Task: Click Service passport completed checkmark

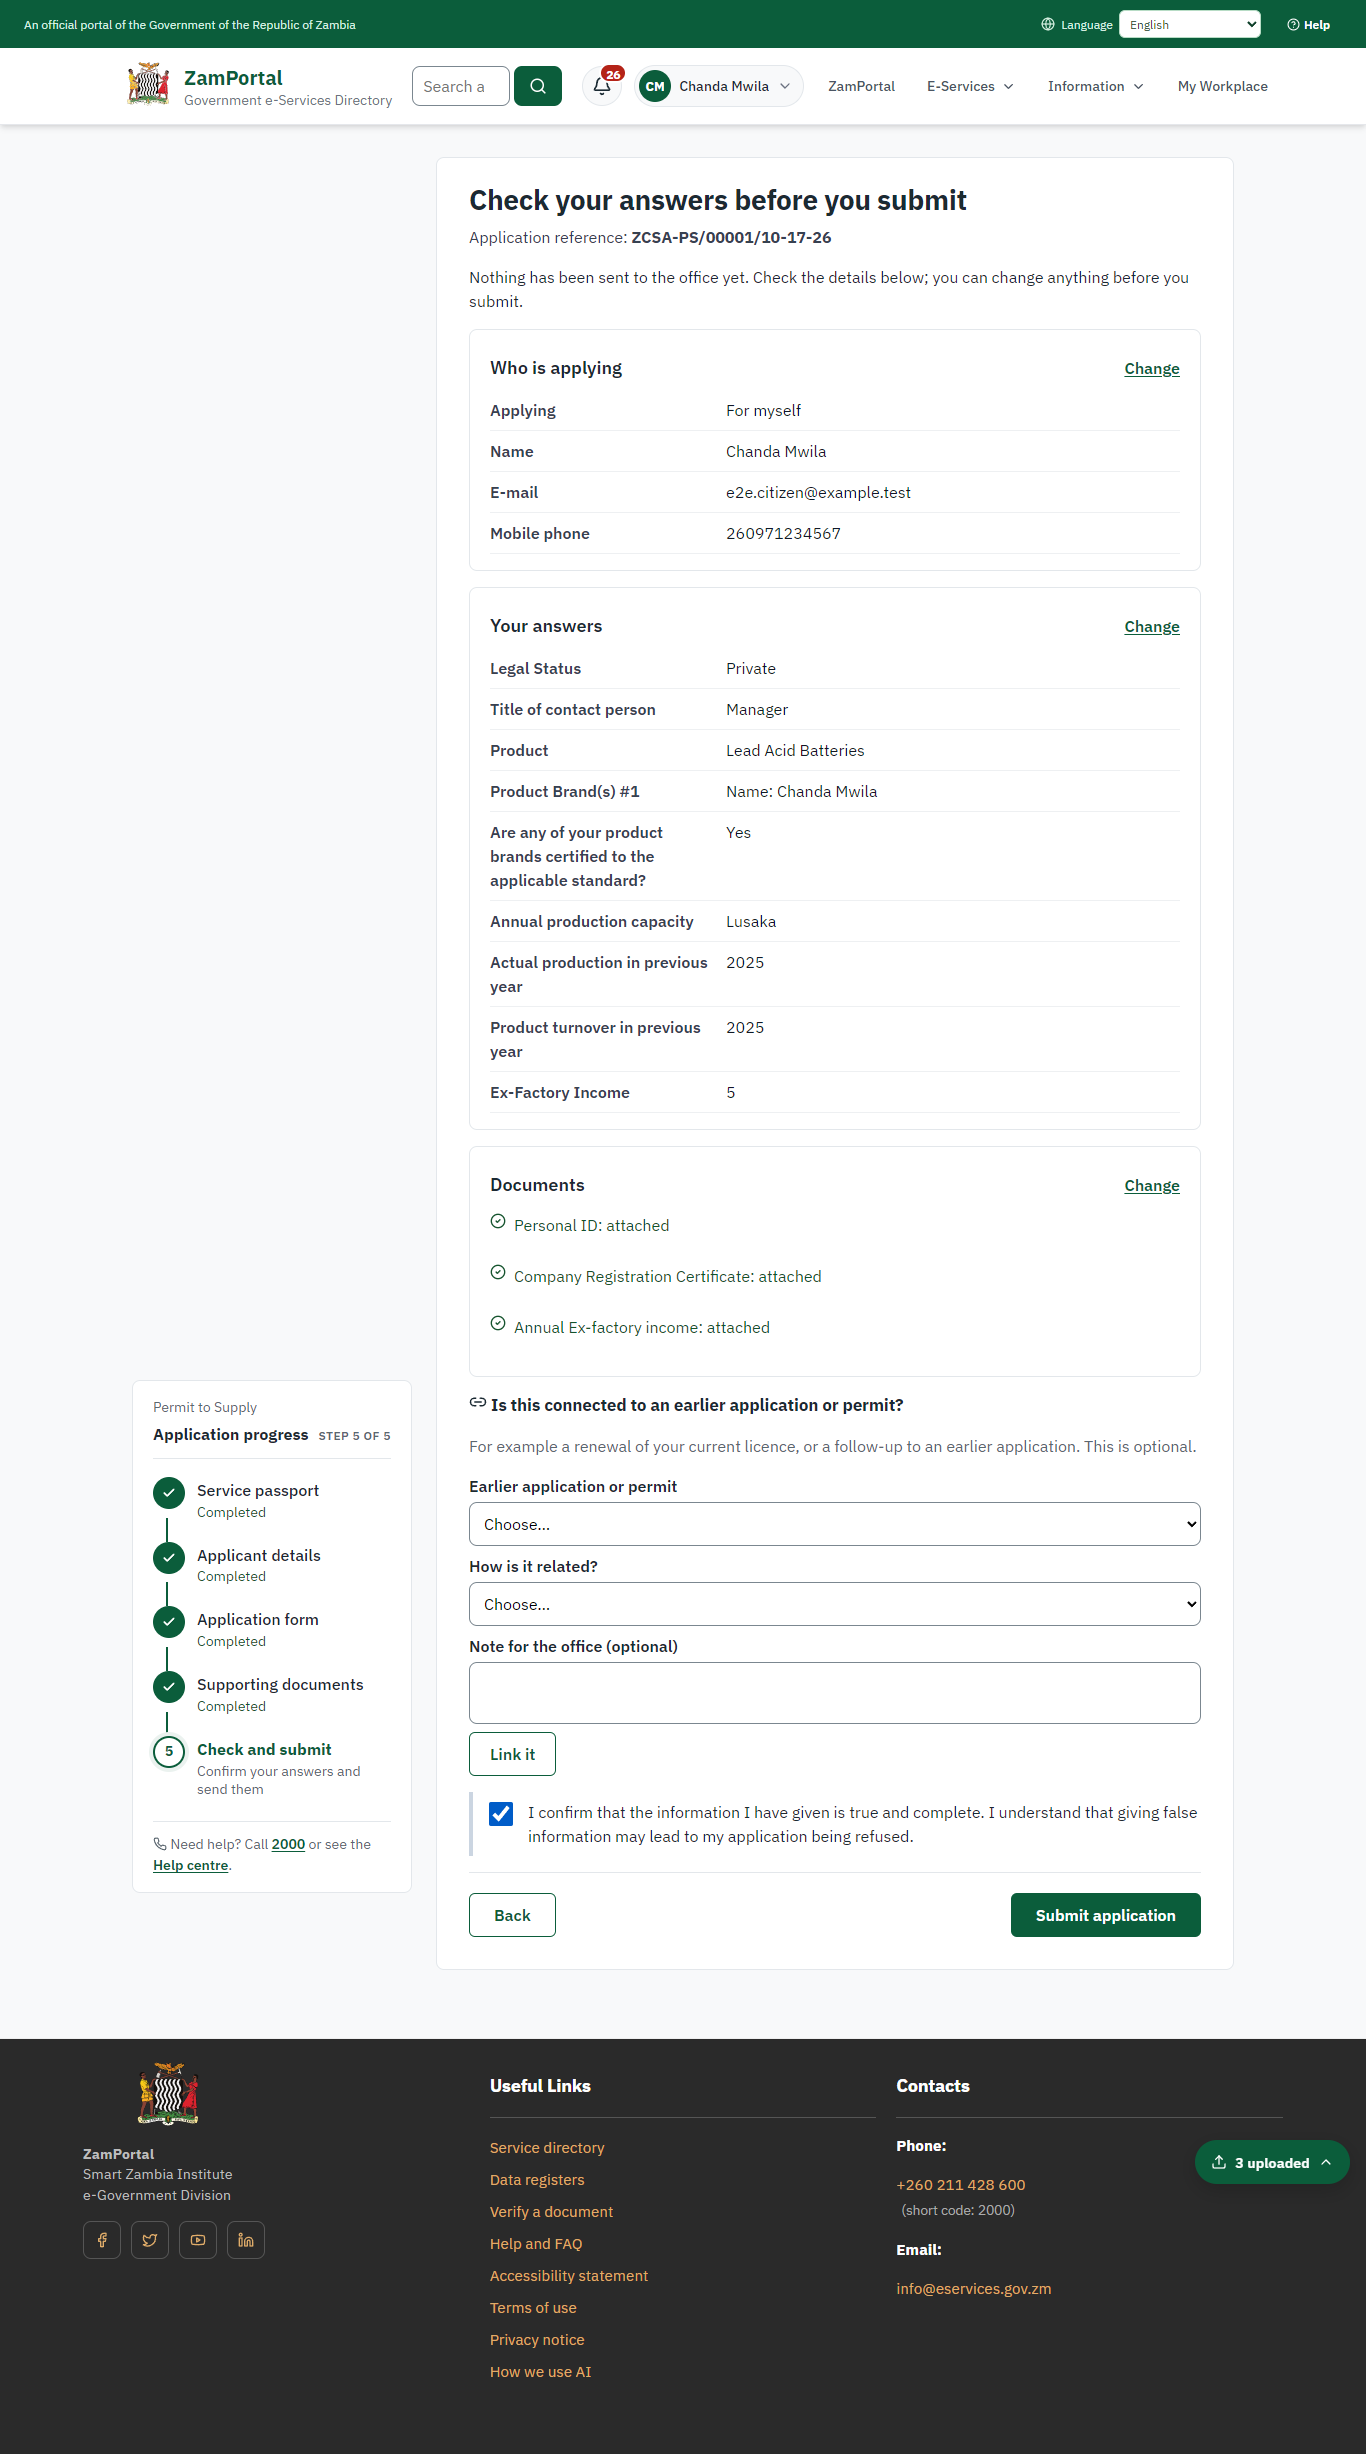Action: tap(169, 1493)
